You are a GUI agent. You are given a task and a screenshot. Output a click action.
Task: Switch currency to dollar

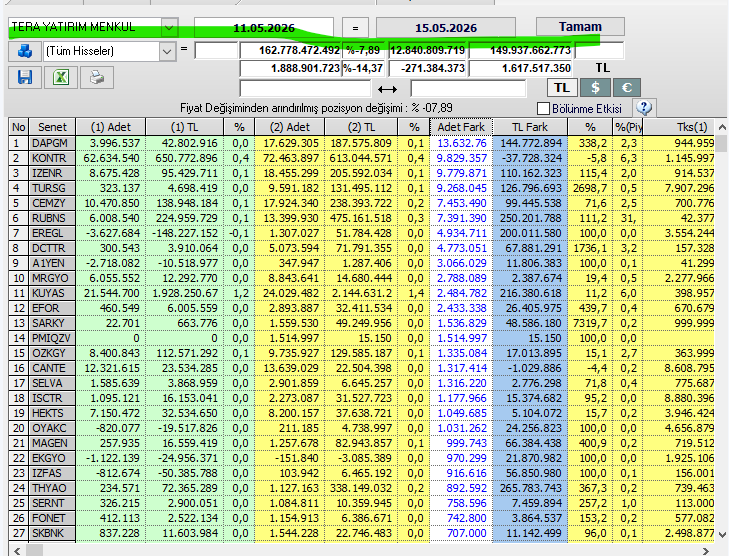tap(595, 87)
